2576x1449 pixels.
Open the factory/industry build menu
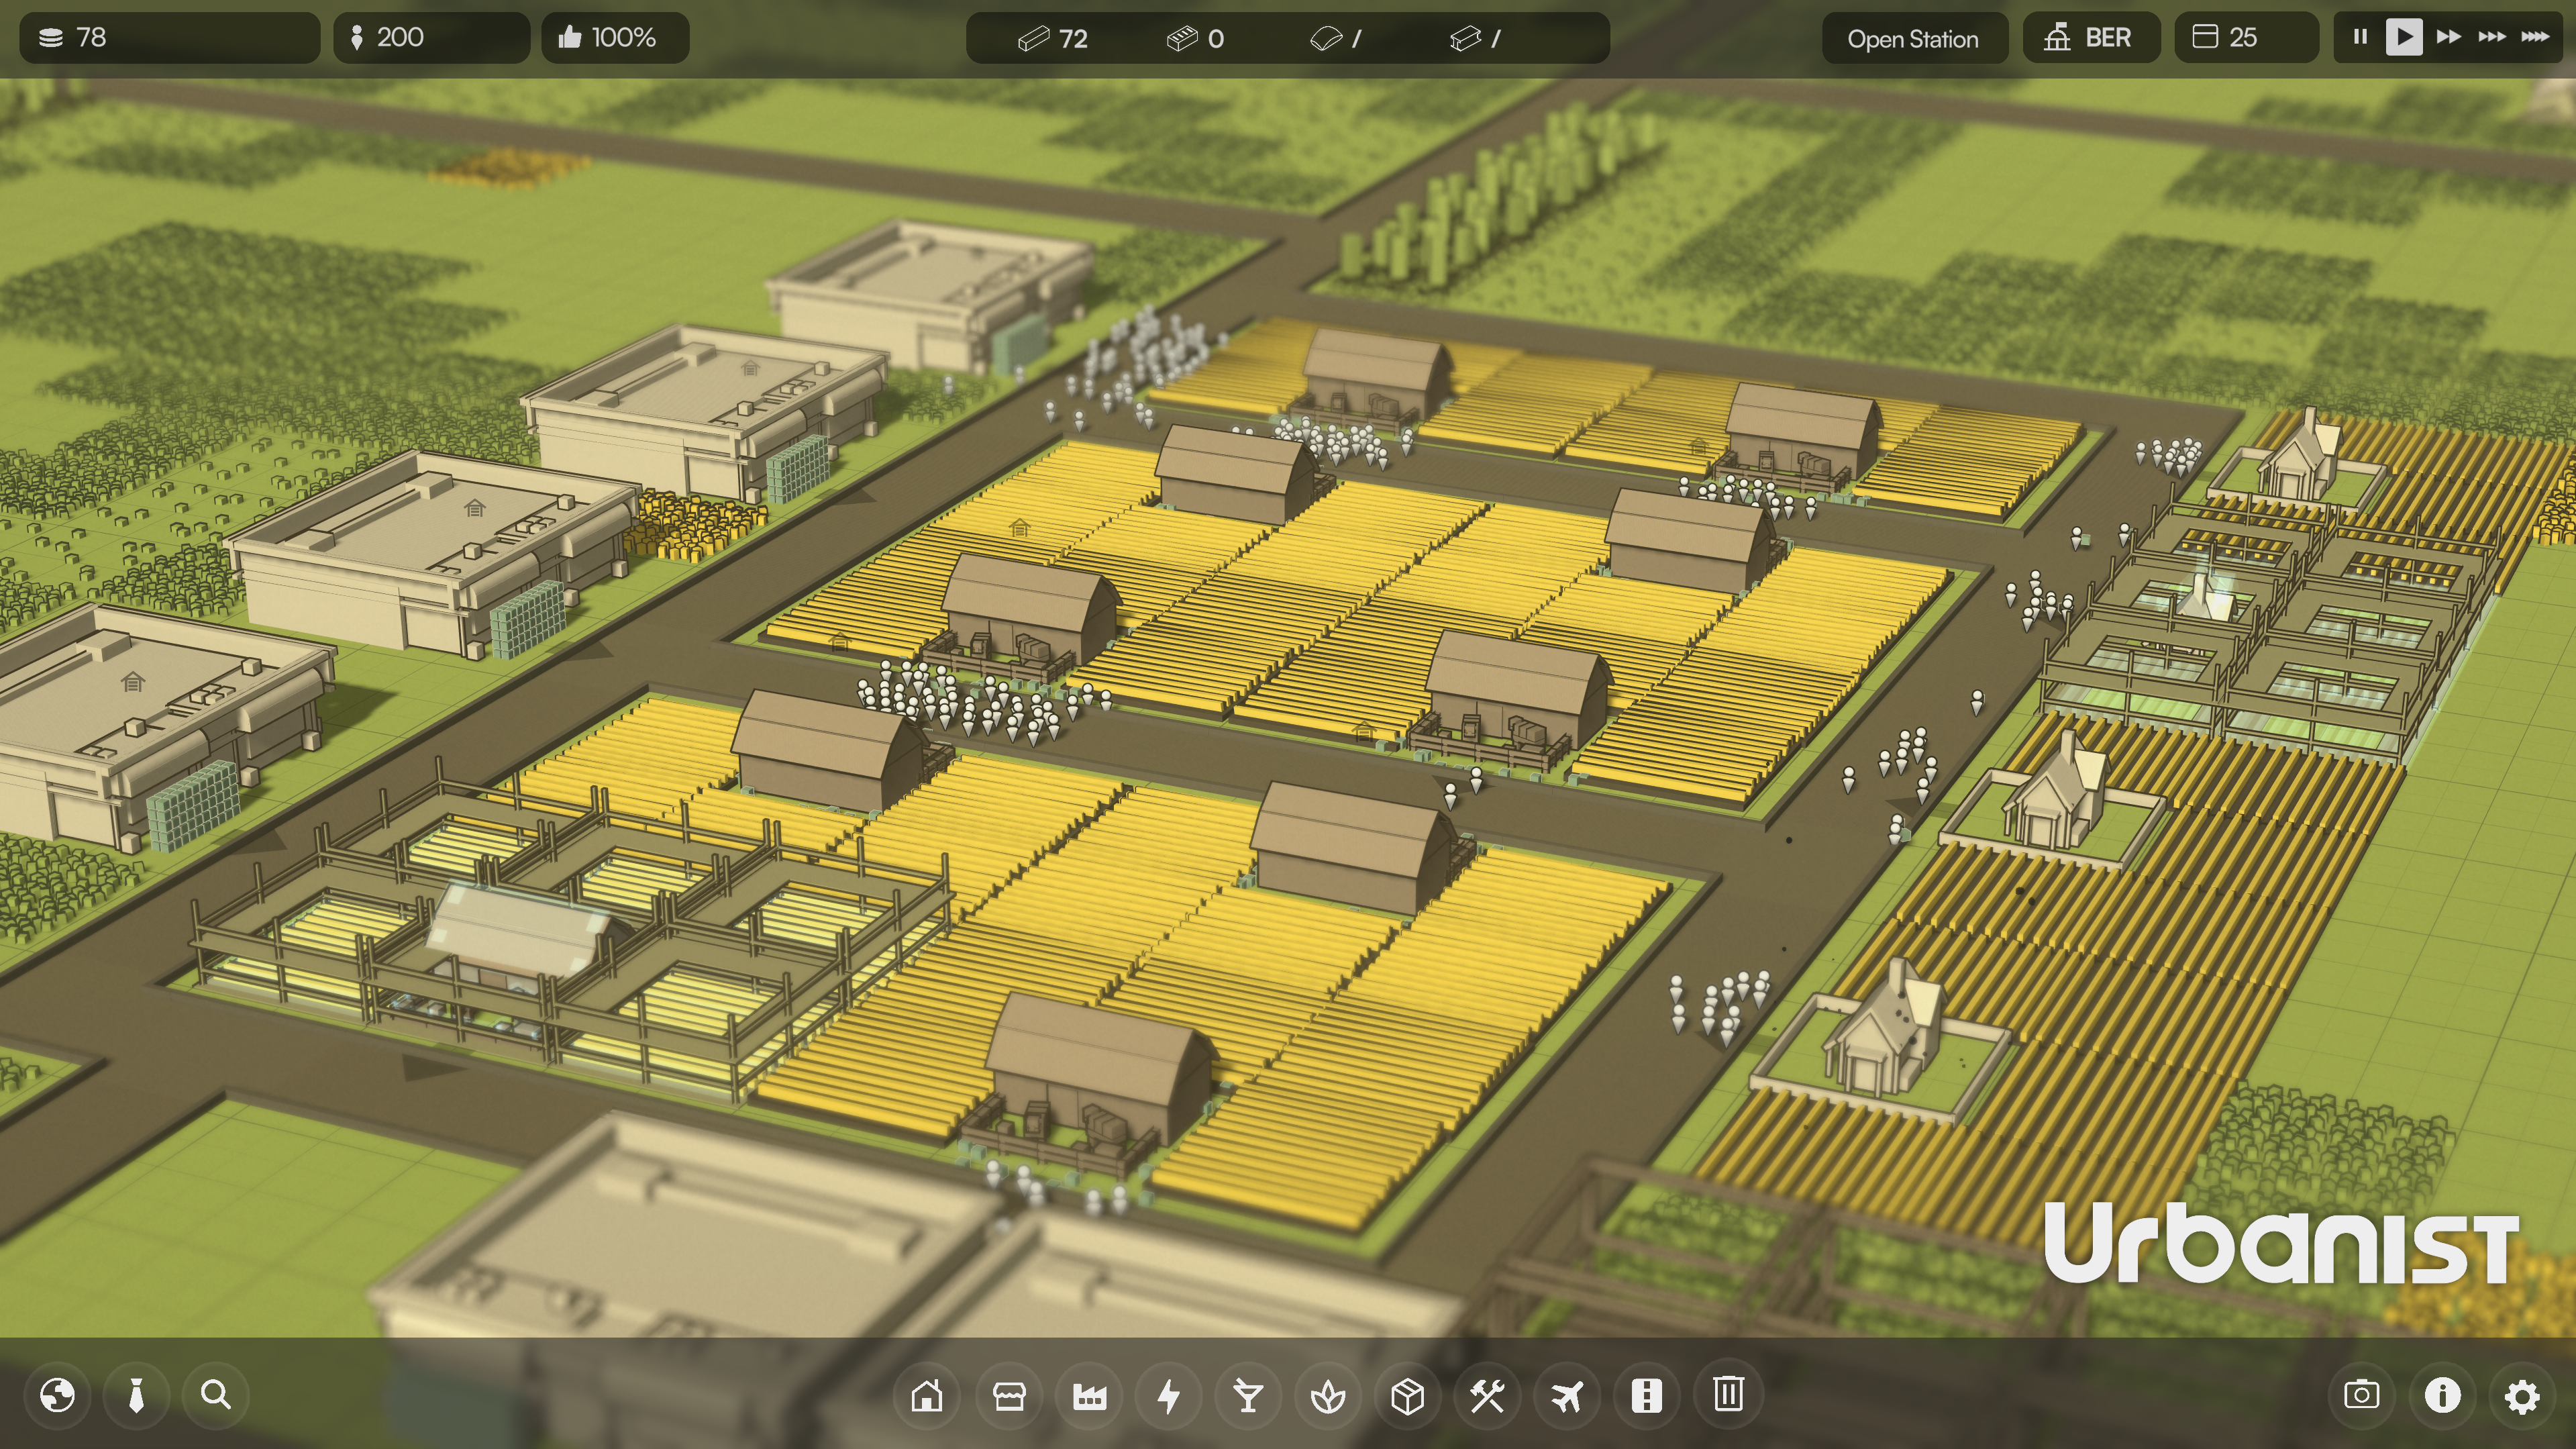pyautogui.click(x=1089, y=1395)
